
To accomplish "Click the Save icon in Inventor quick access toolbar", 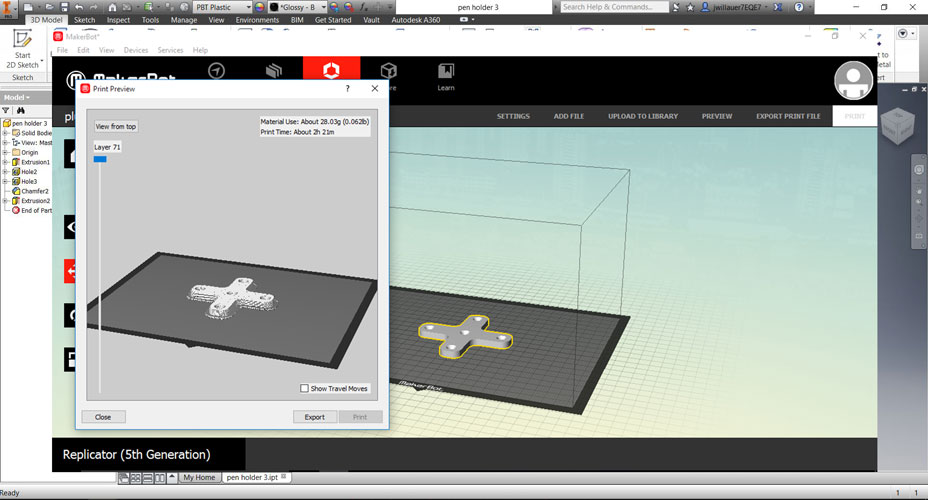I will point(64,7).
